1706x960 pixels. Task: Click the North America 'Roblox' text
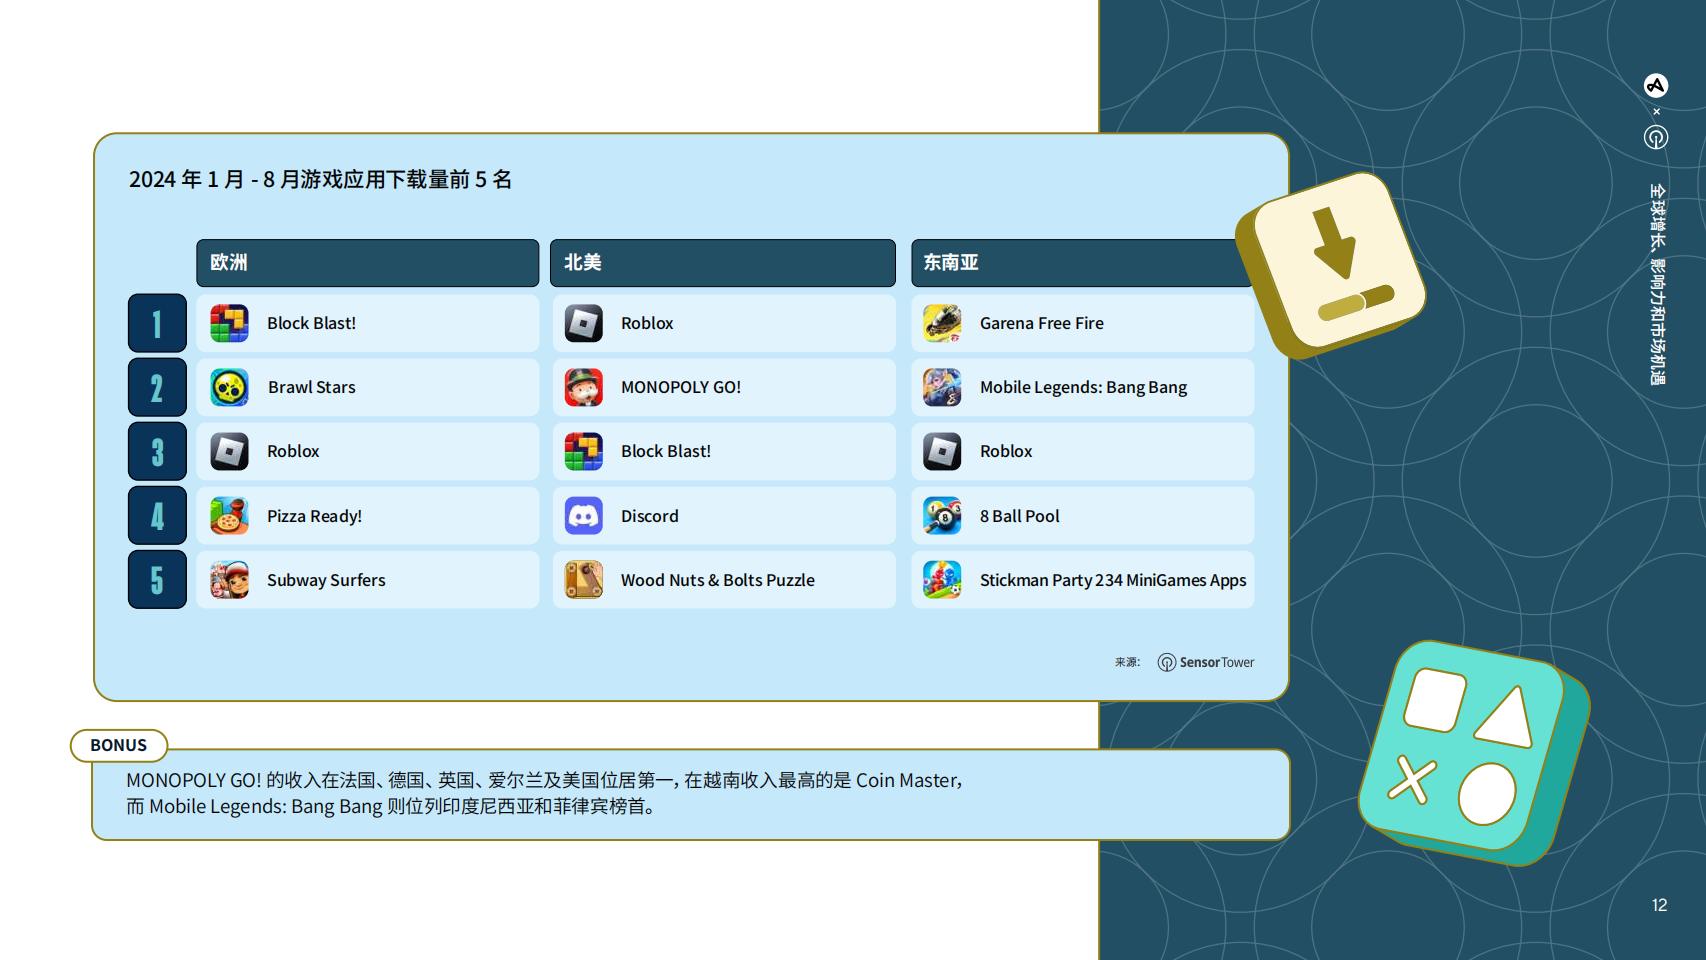(647, 323)
